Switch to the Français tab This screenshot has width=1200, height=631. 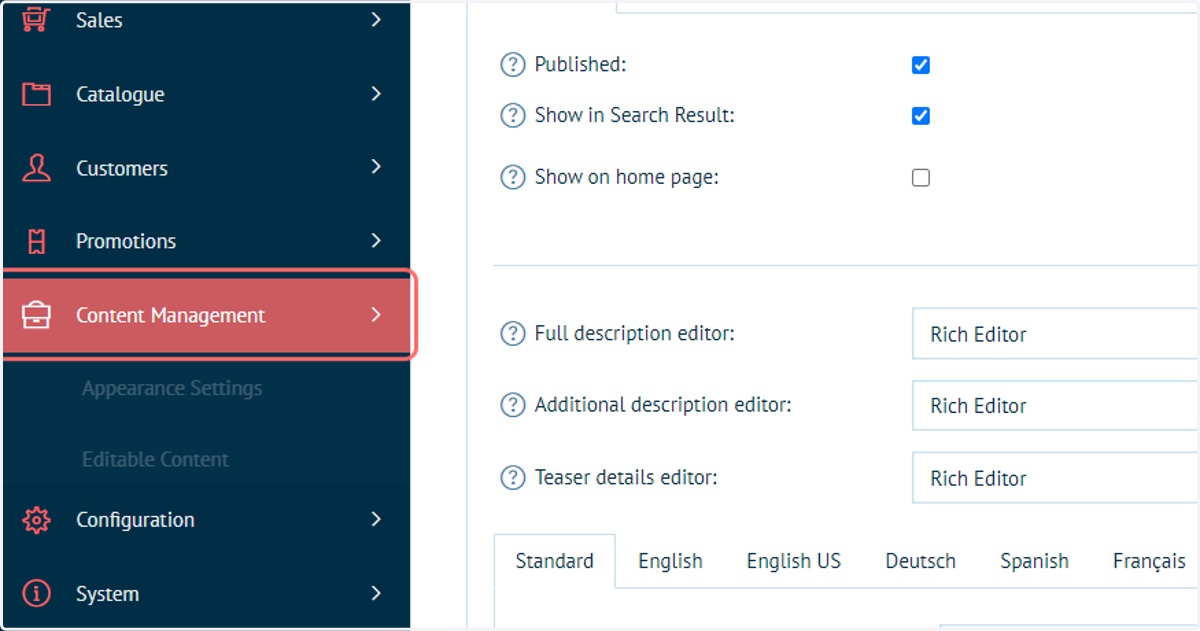click(1149, 561)
